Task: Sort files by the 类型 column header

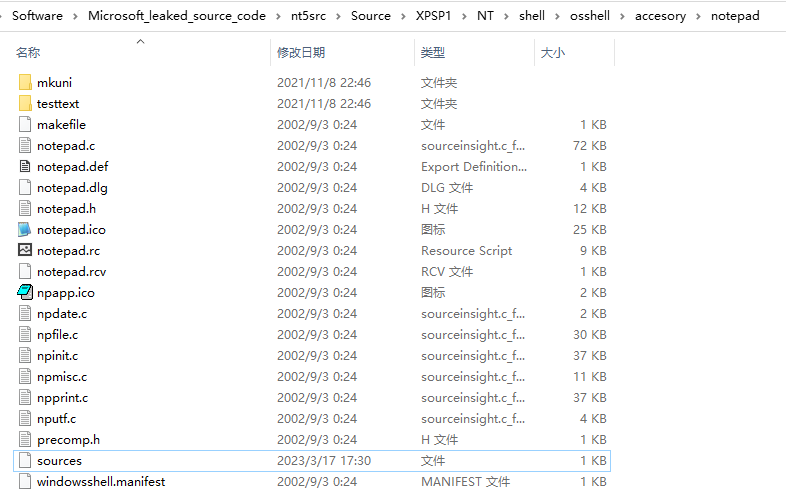Action: click(433, 52)
